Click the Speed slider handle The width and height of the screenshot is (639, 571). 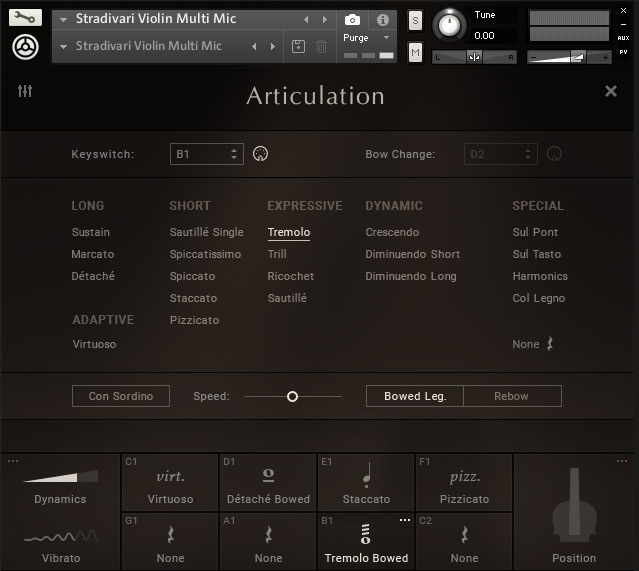tap(292, 396)
